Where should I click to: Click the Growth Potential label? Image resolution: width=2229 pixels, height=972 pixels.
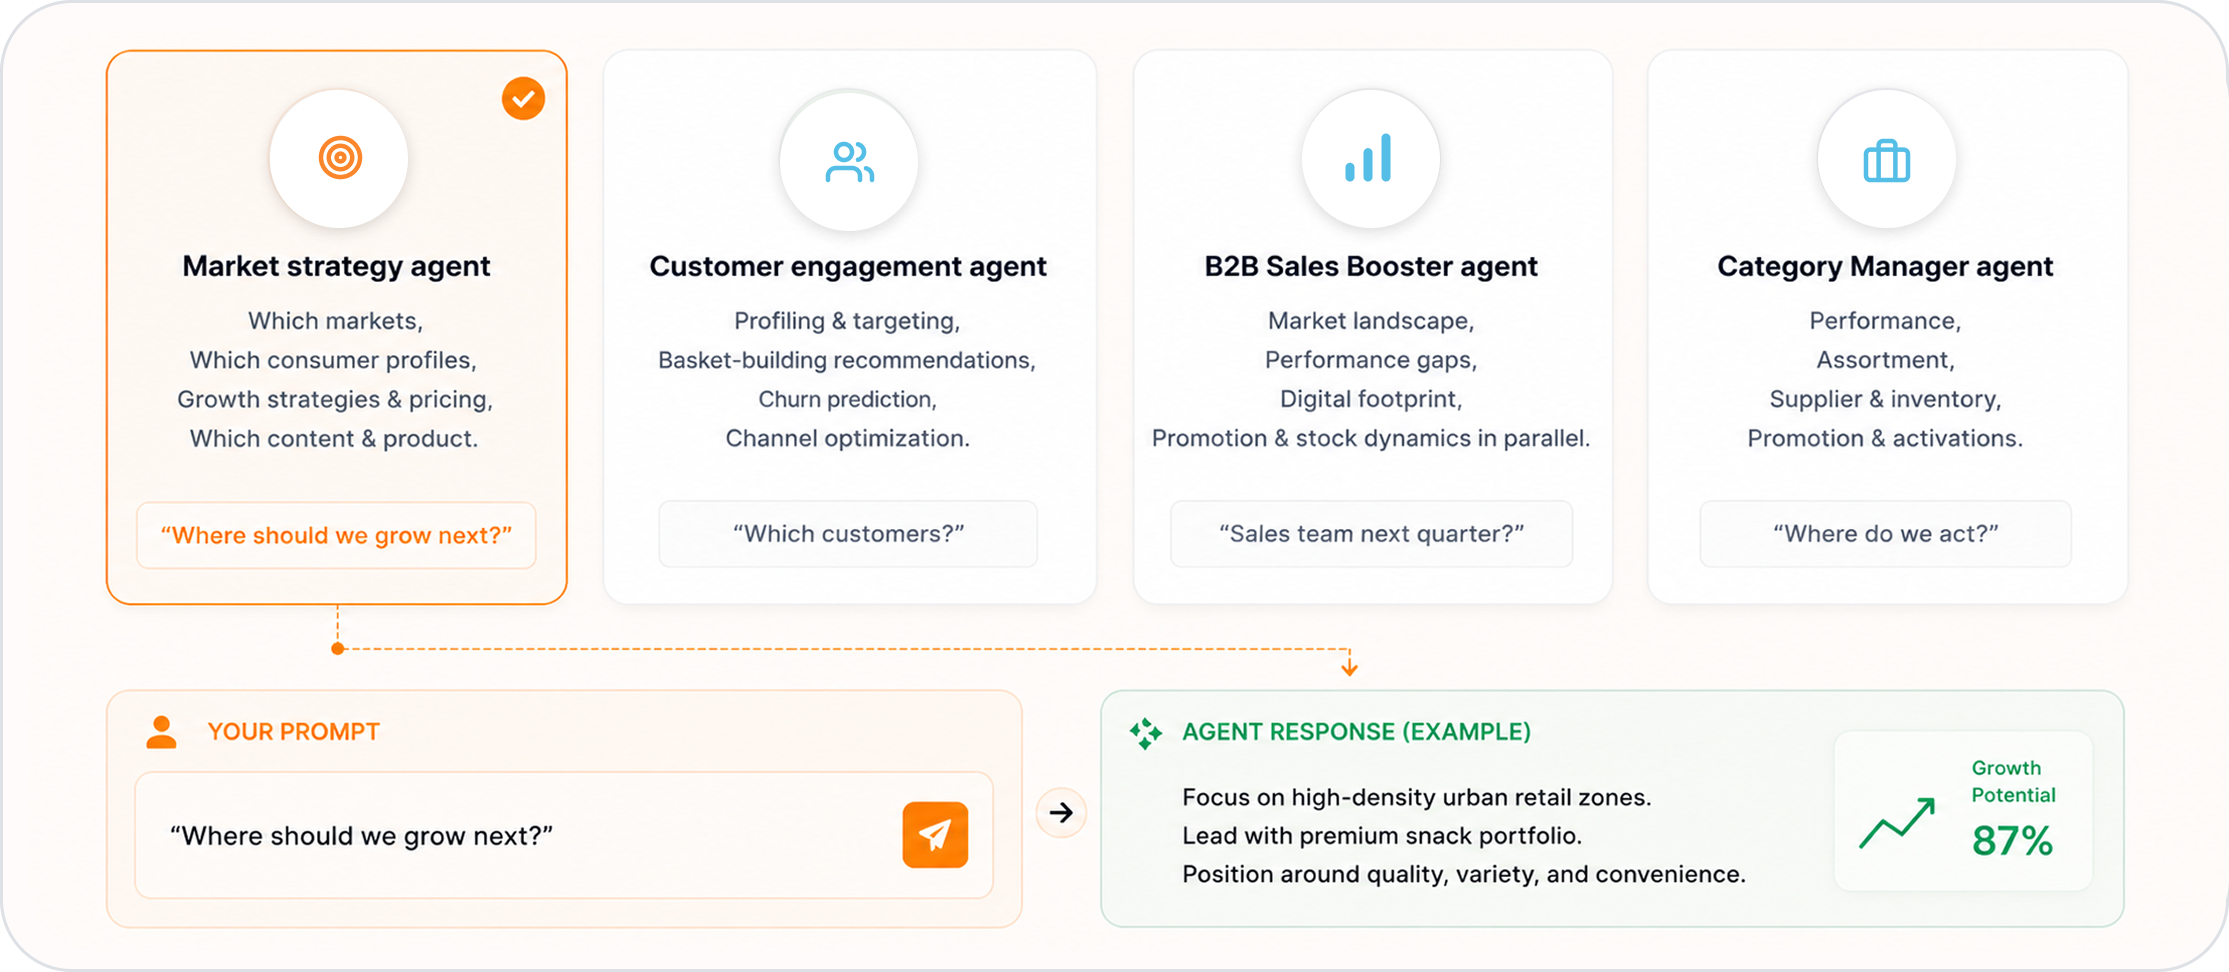(x=2013, y=782)
